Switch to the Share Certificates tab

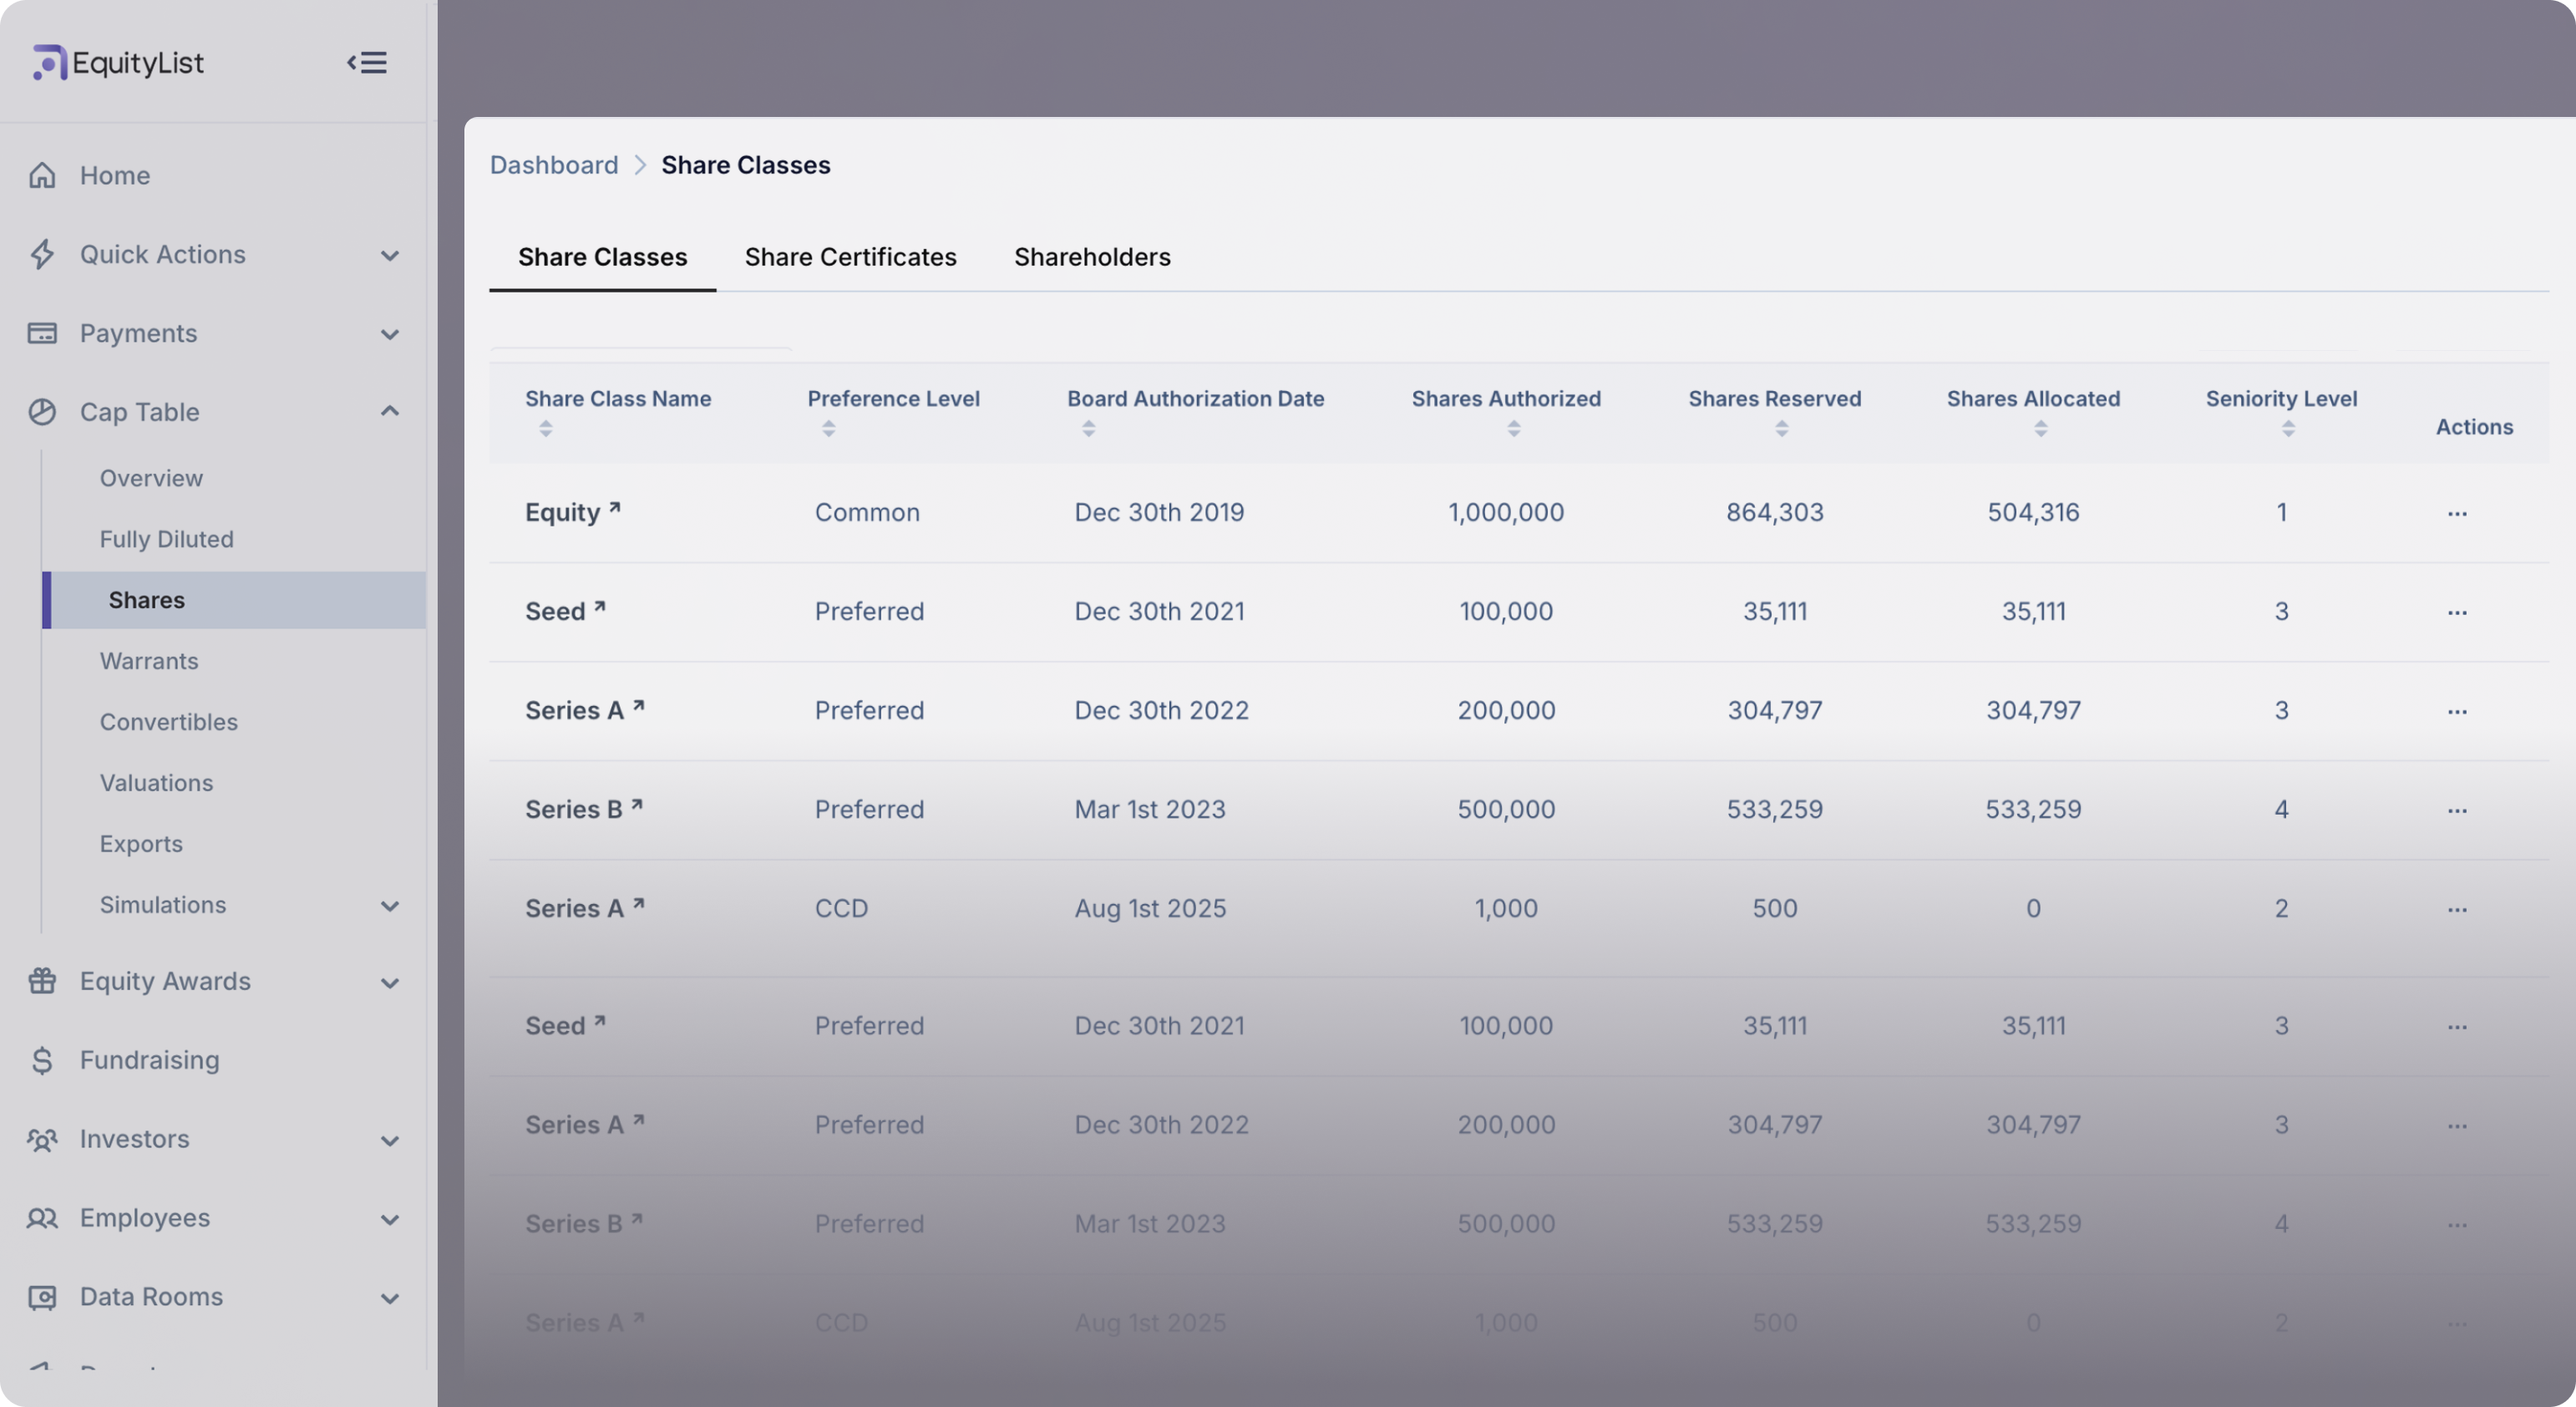pyautogui.click(x=850, y=257)
